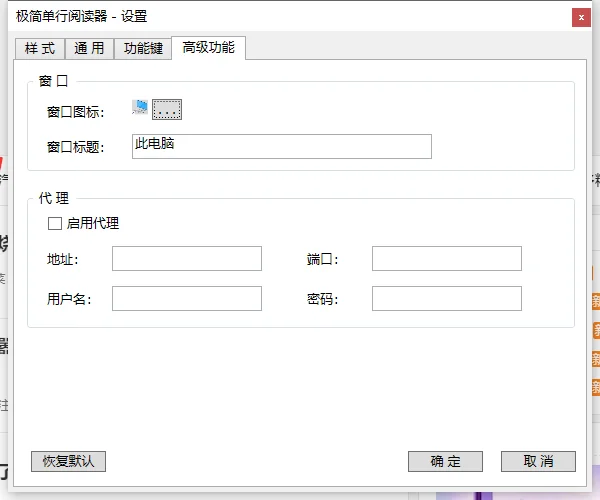
Task: Confirm settings with 确定 button
Action: coord(445,461)
